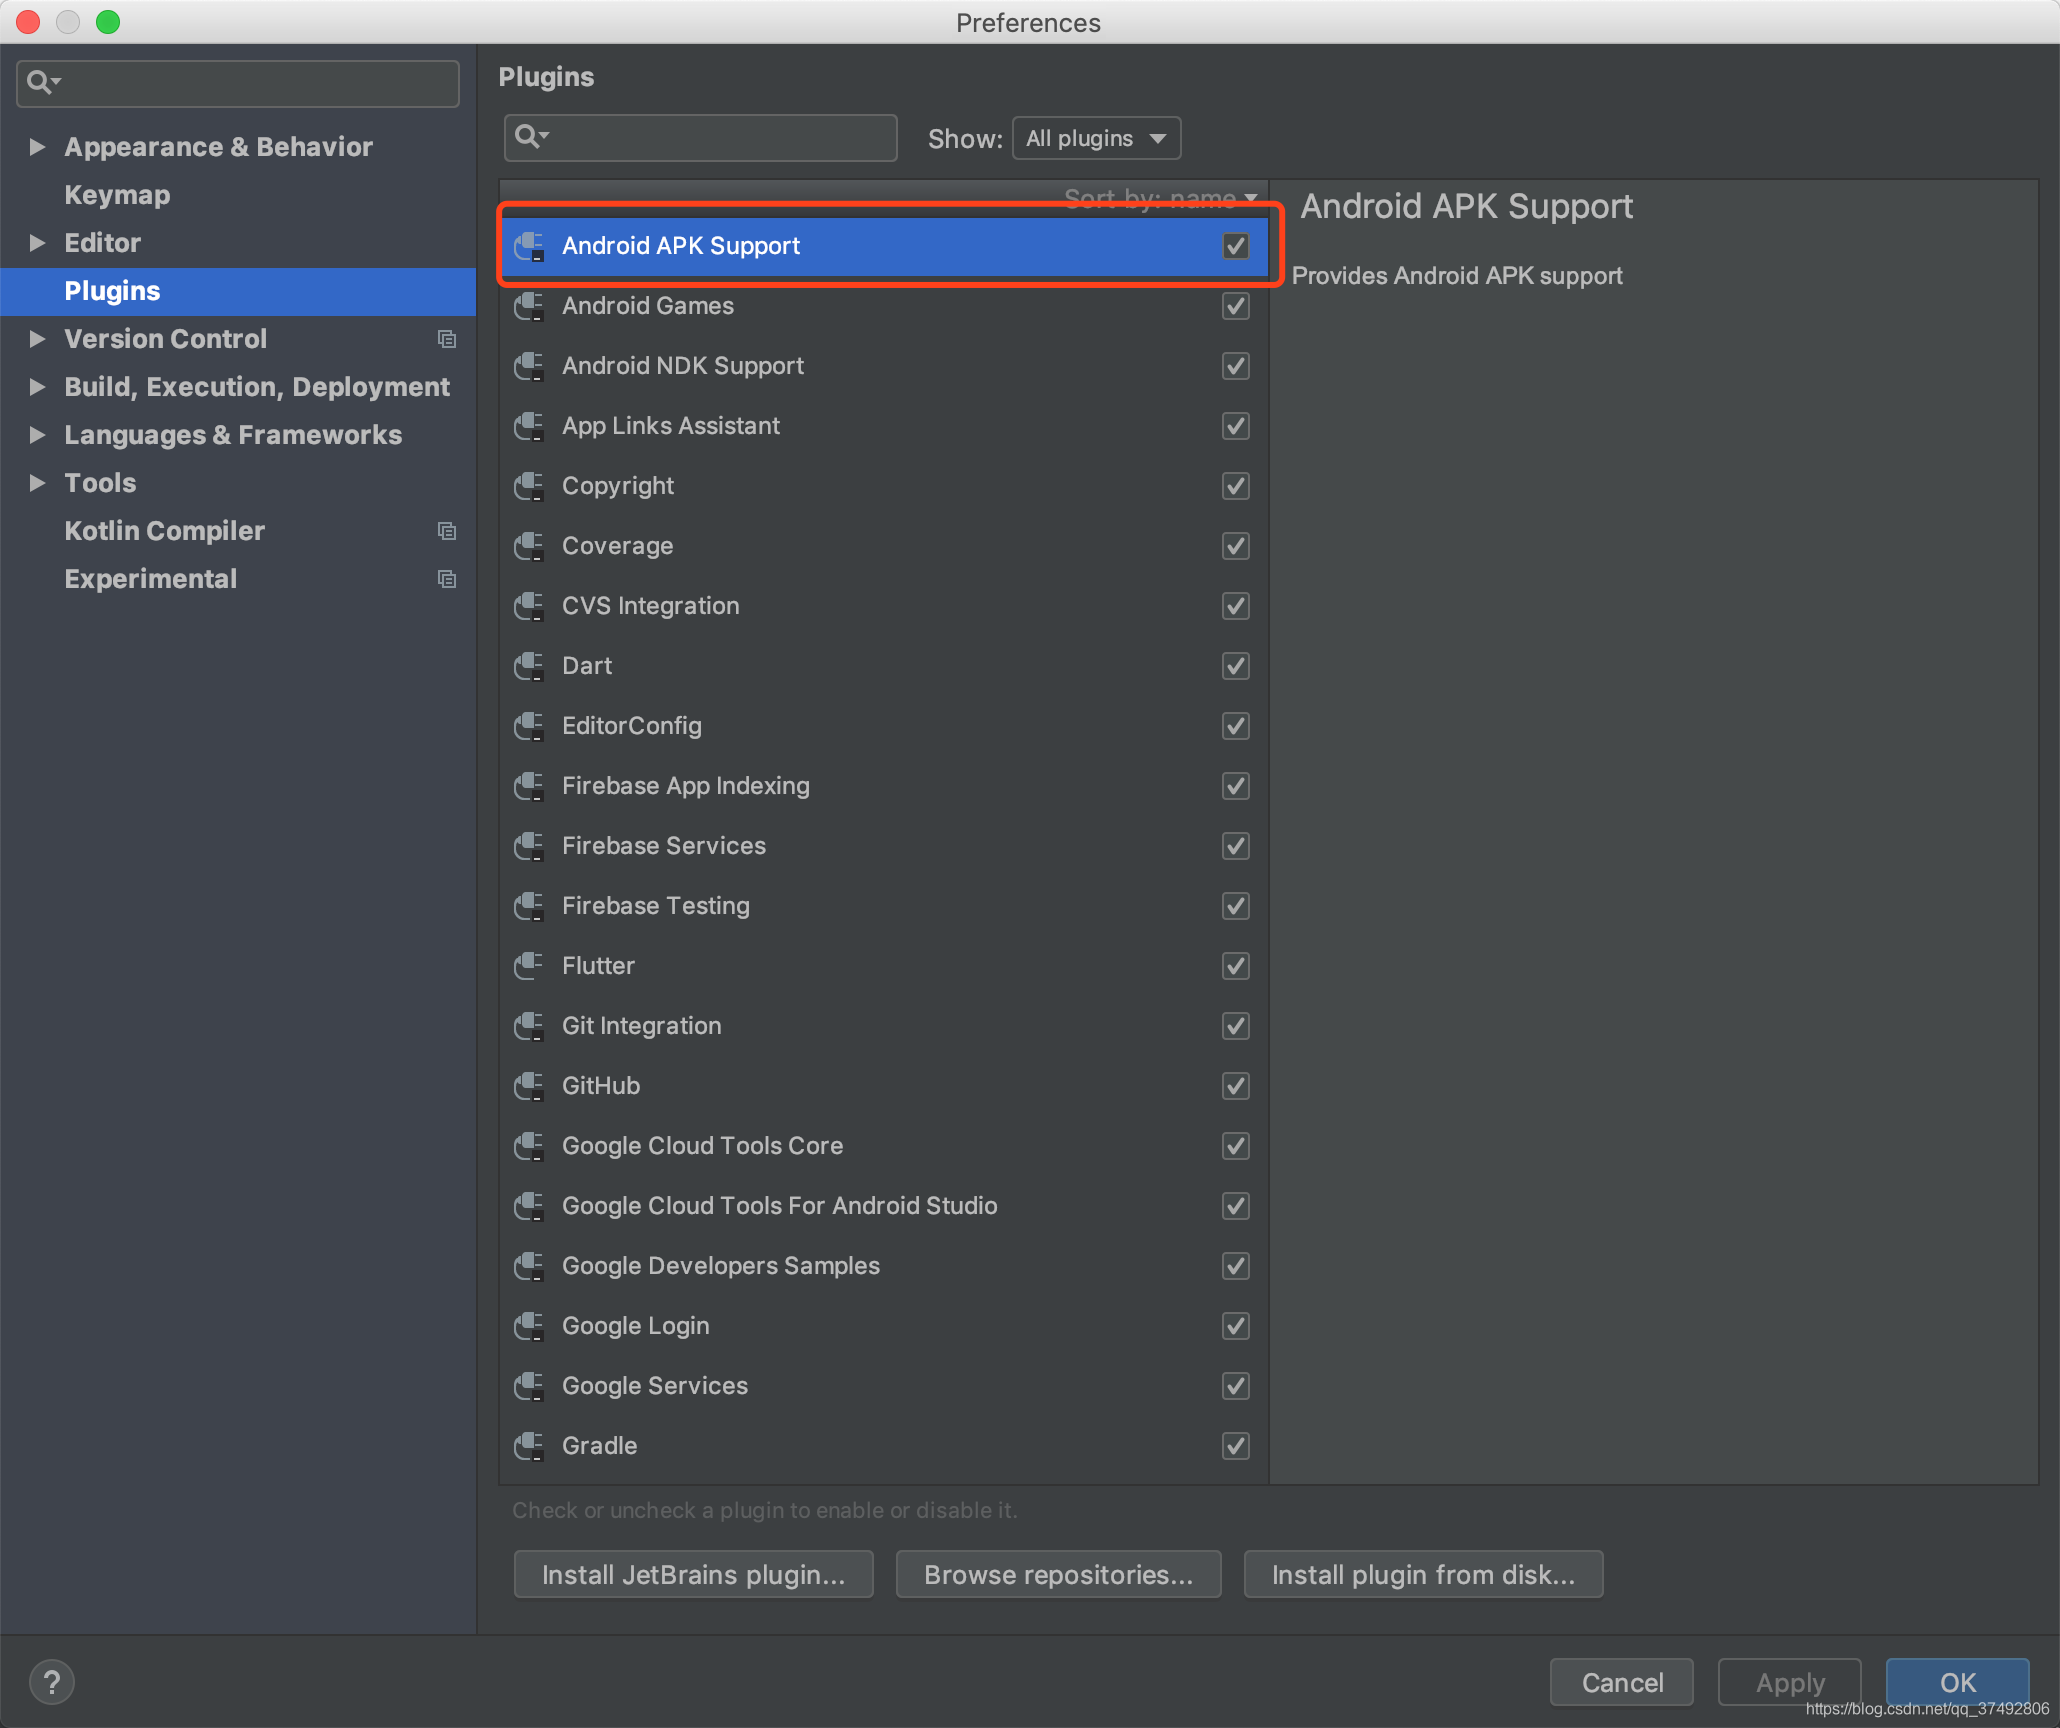Click the Git Integration plugin icon
Image resolution: width=2060 pixels, height=1728 pixels.
click(529, 1026)
